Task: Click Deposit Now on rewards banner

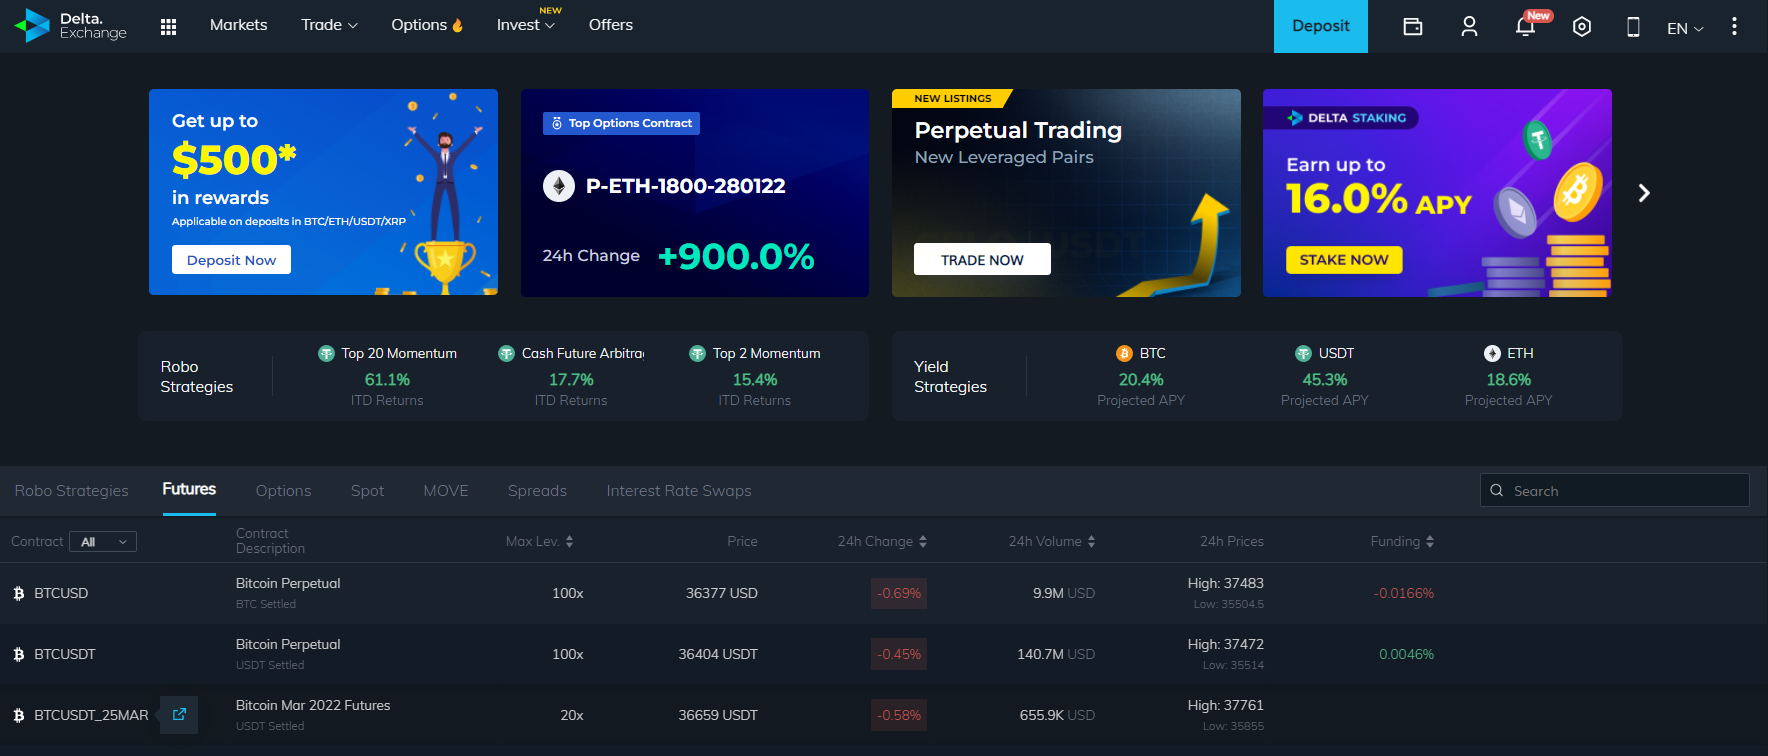Action: point(231,260)
